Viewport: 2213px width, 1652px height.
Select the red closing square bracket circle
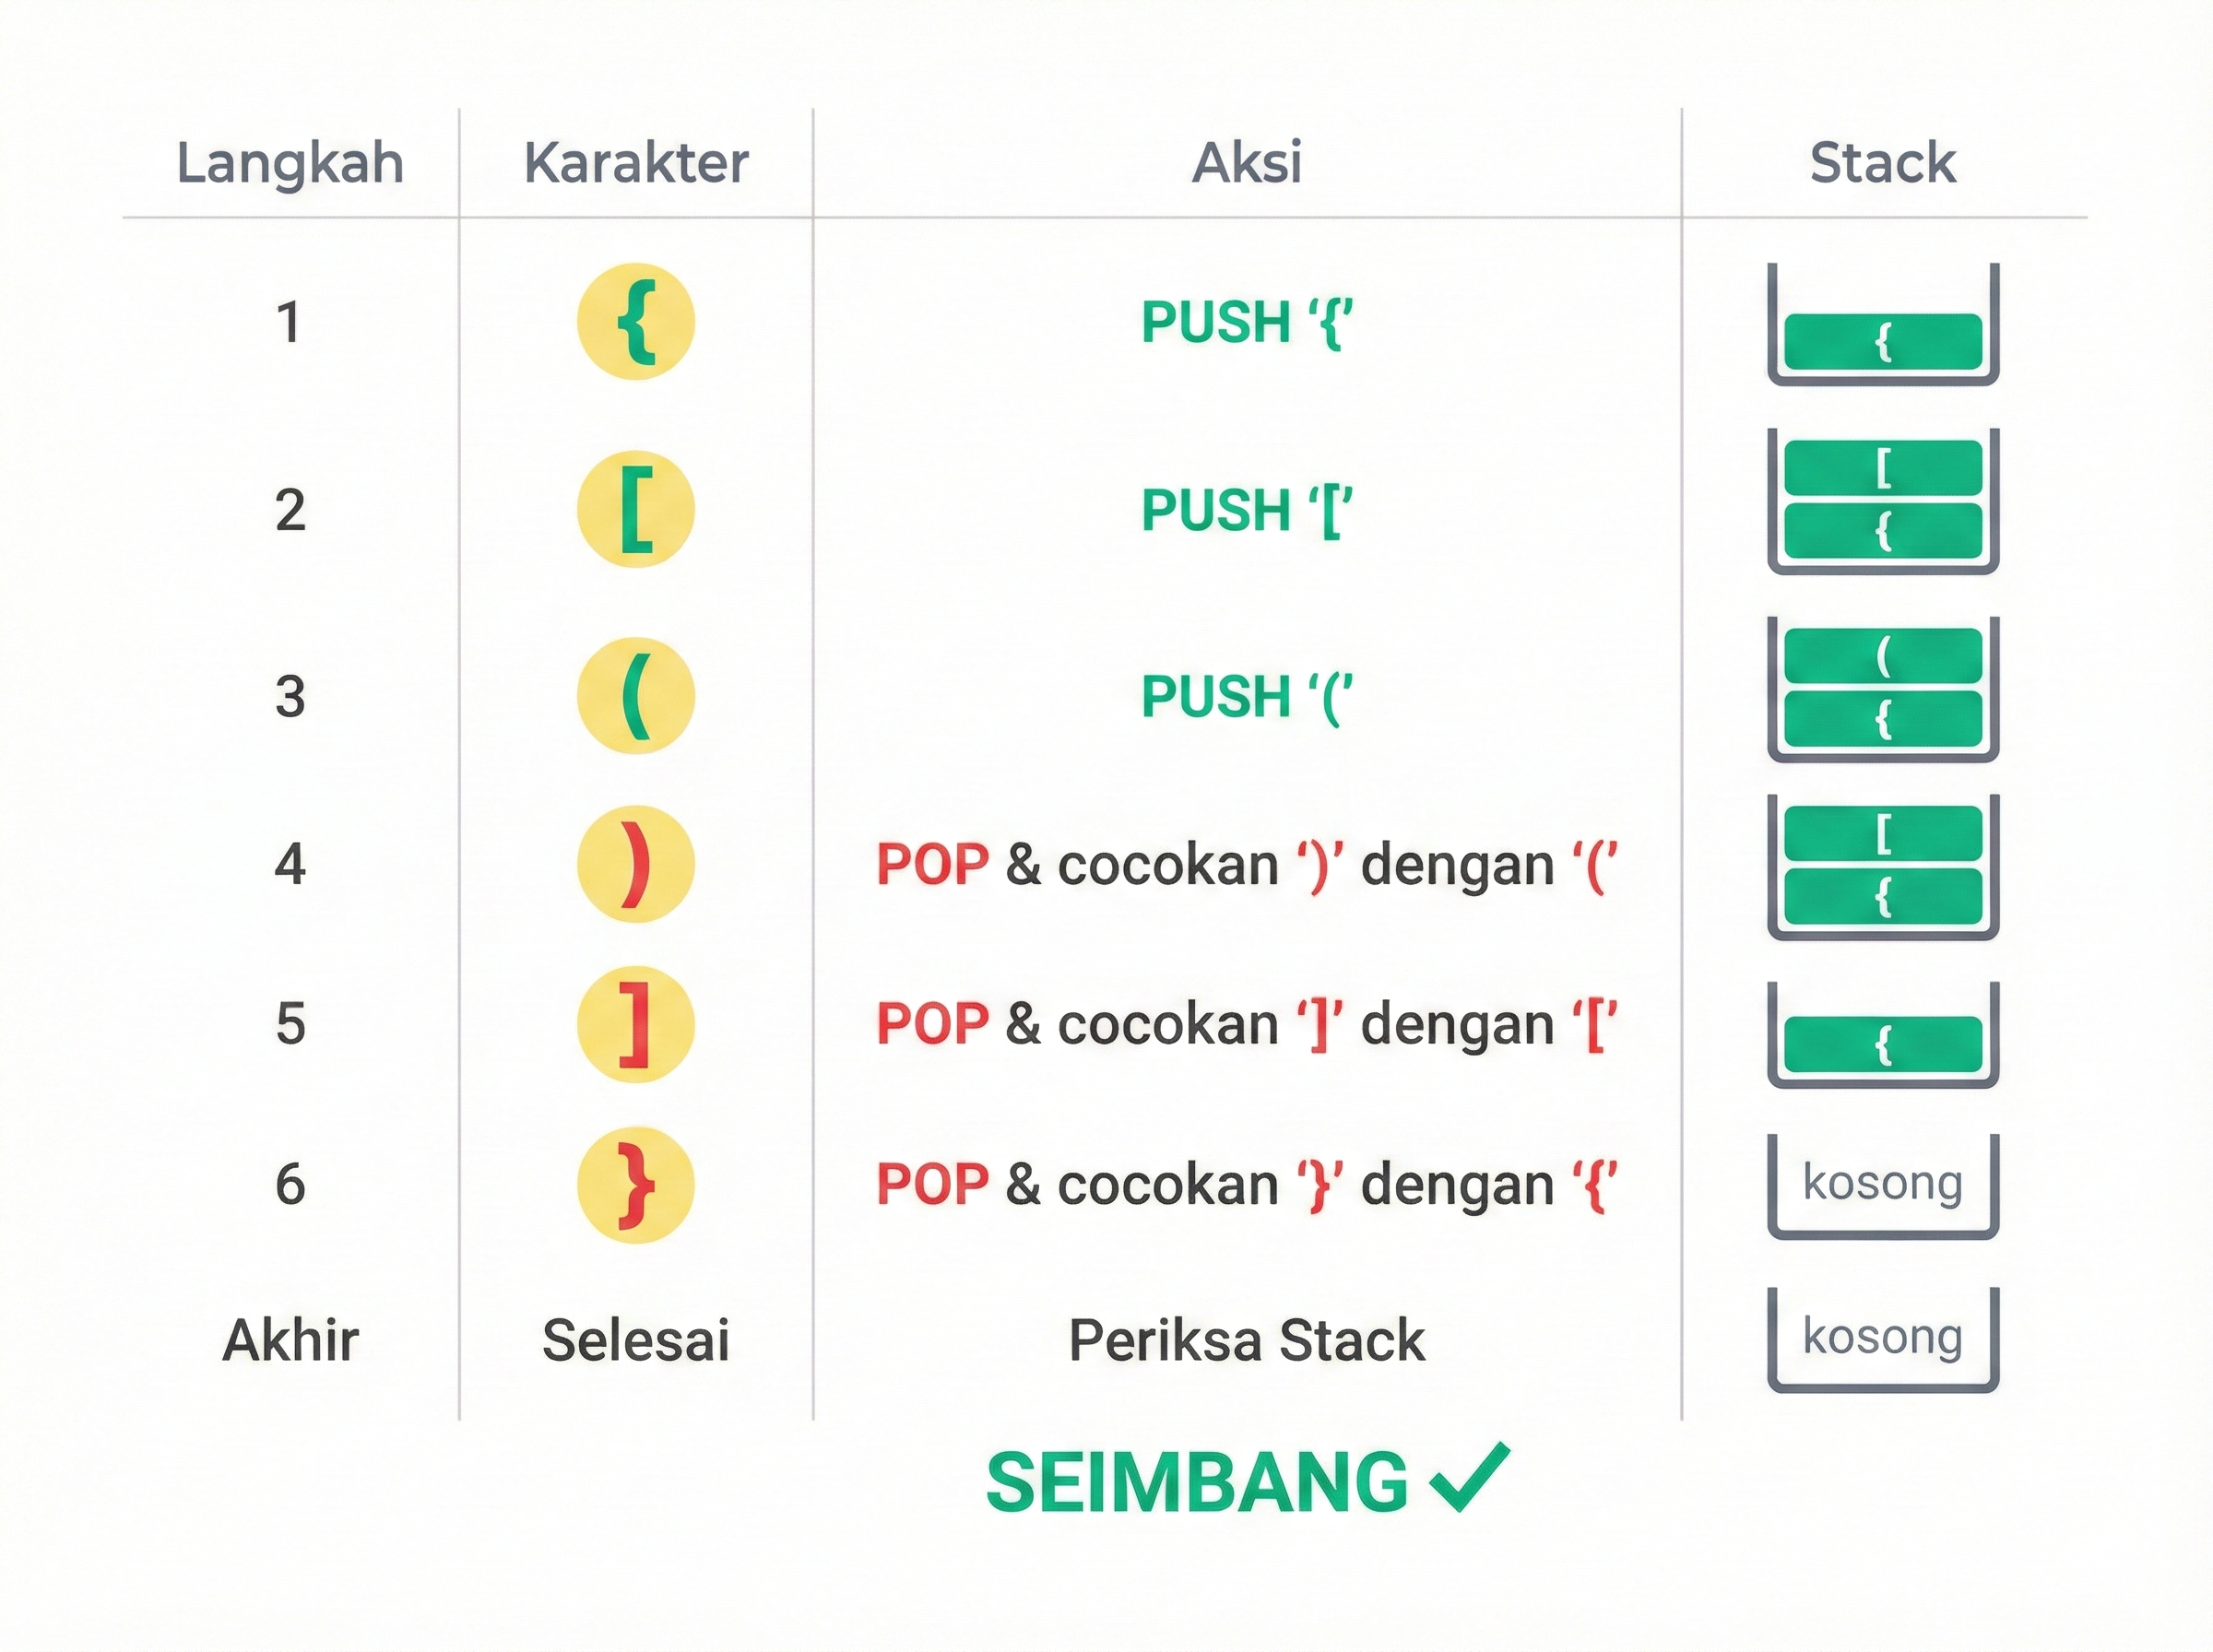click(635, 1024)
